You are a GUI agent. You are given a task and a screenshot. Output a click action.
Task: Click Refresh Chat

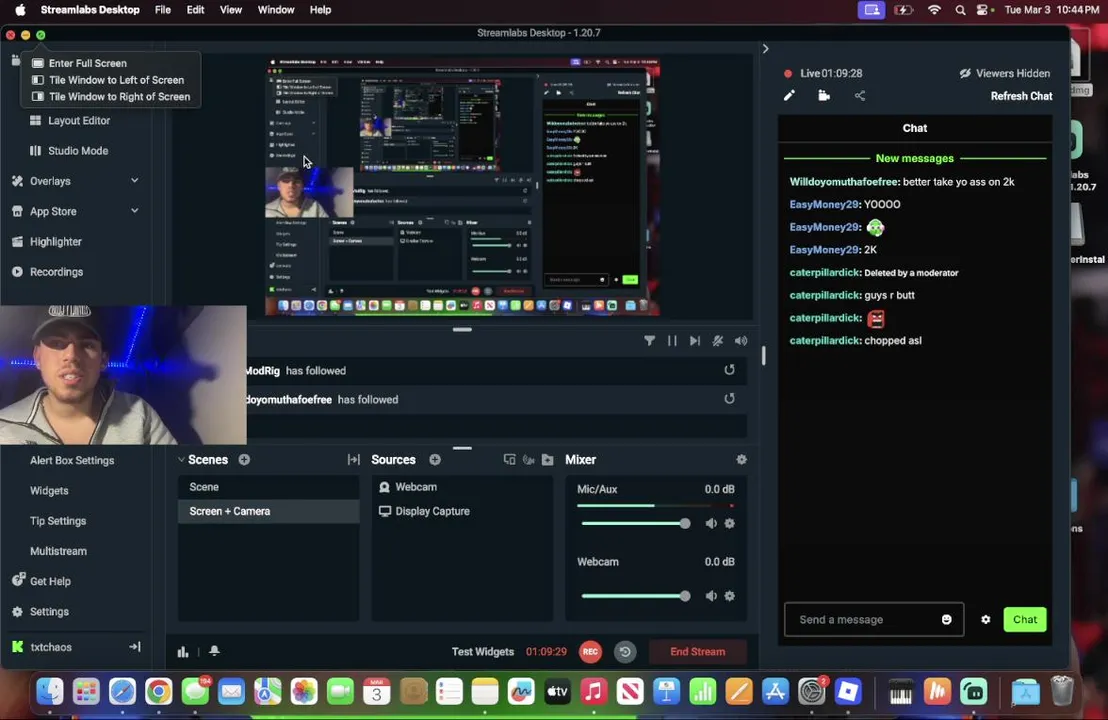[1021, 96]
